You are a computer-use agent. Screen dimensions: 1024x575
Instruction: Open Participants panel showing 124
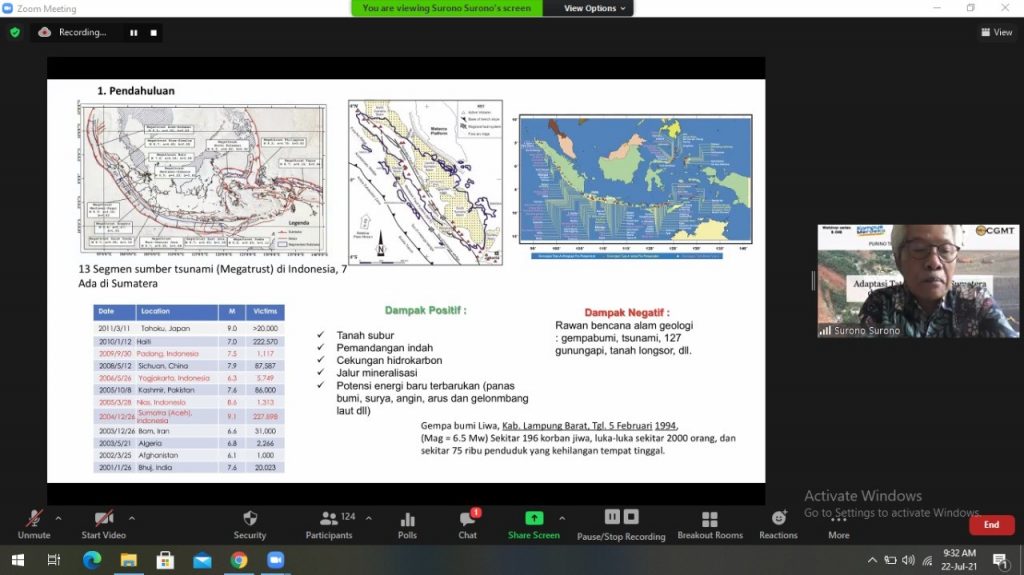click(x=328, y=525)
